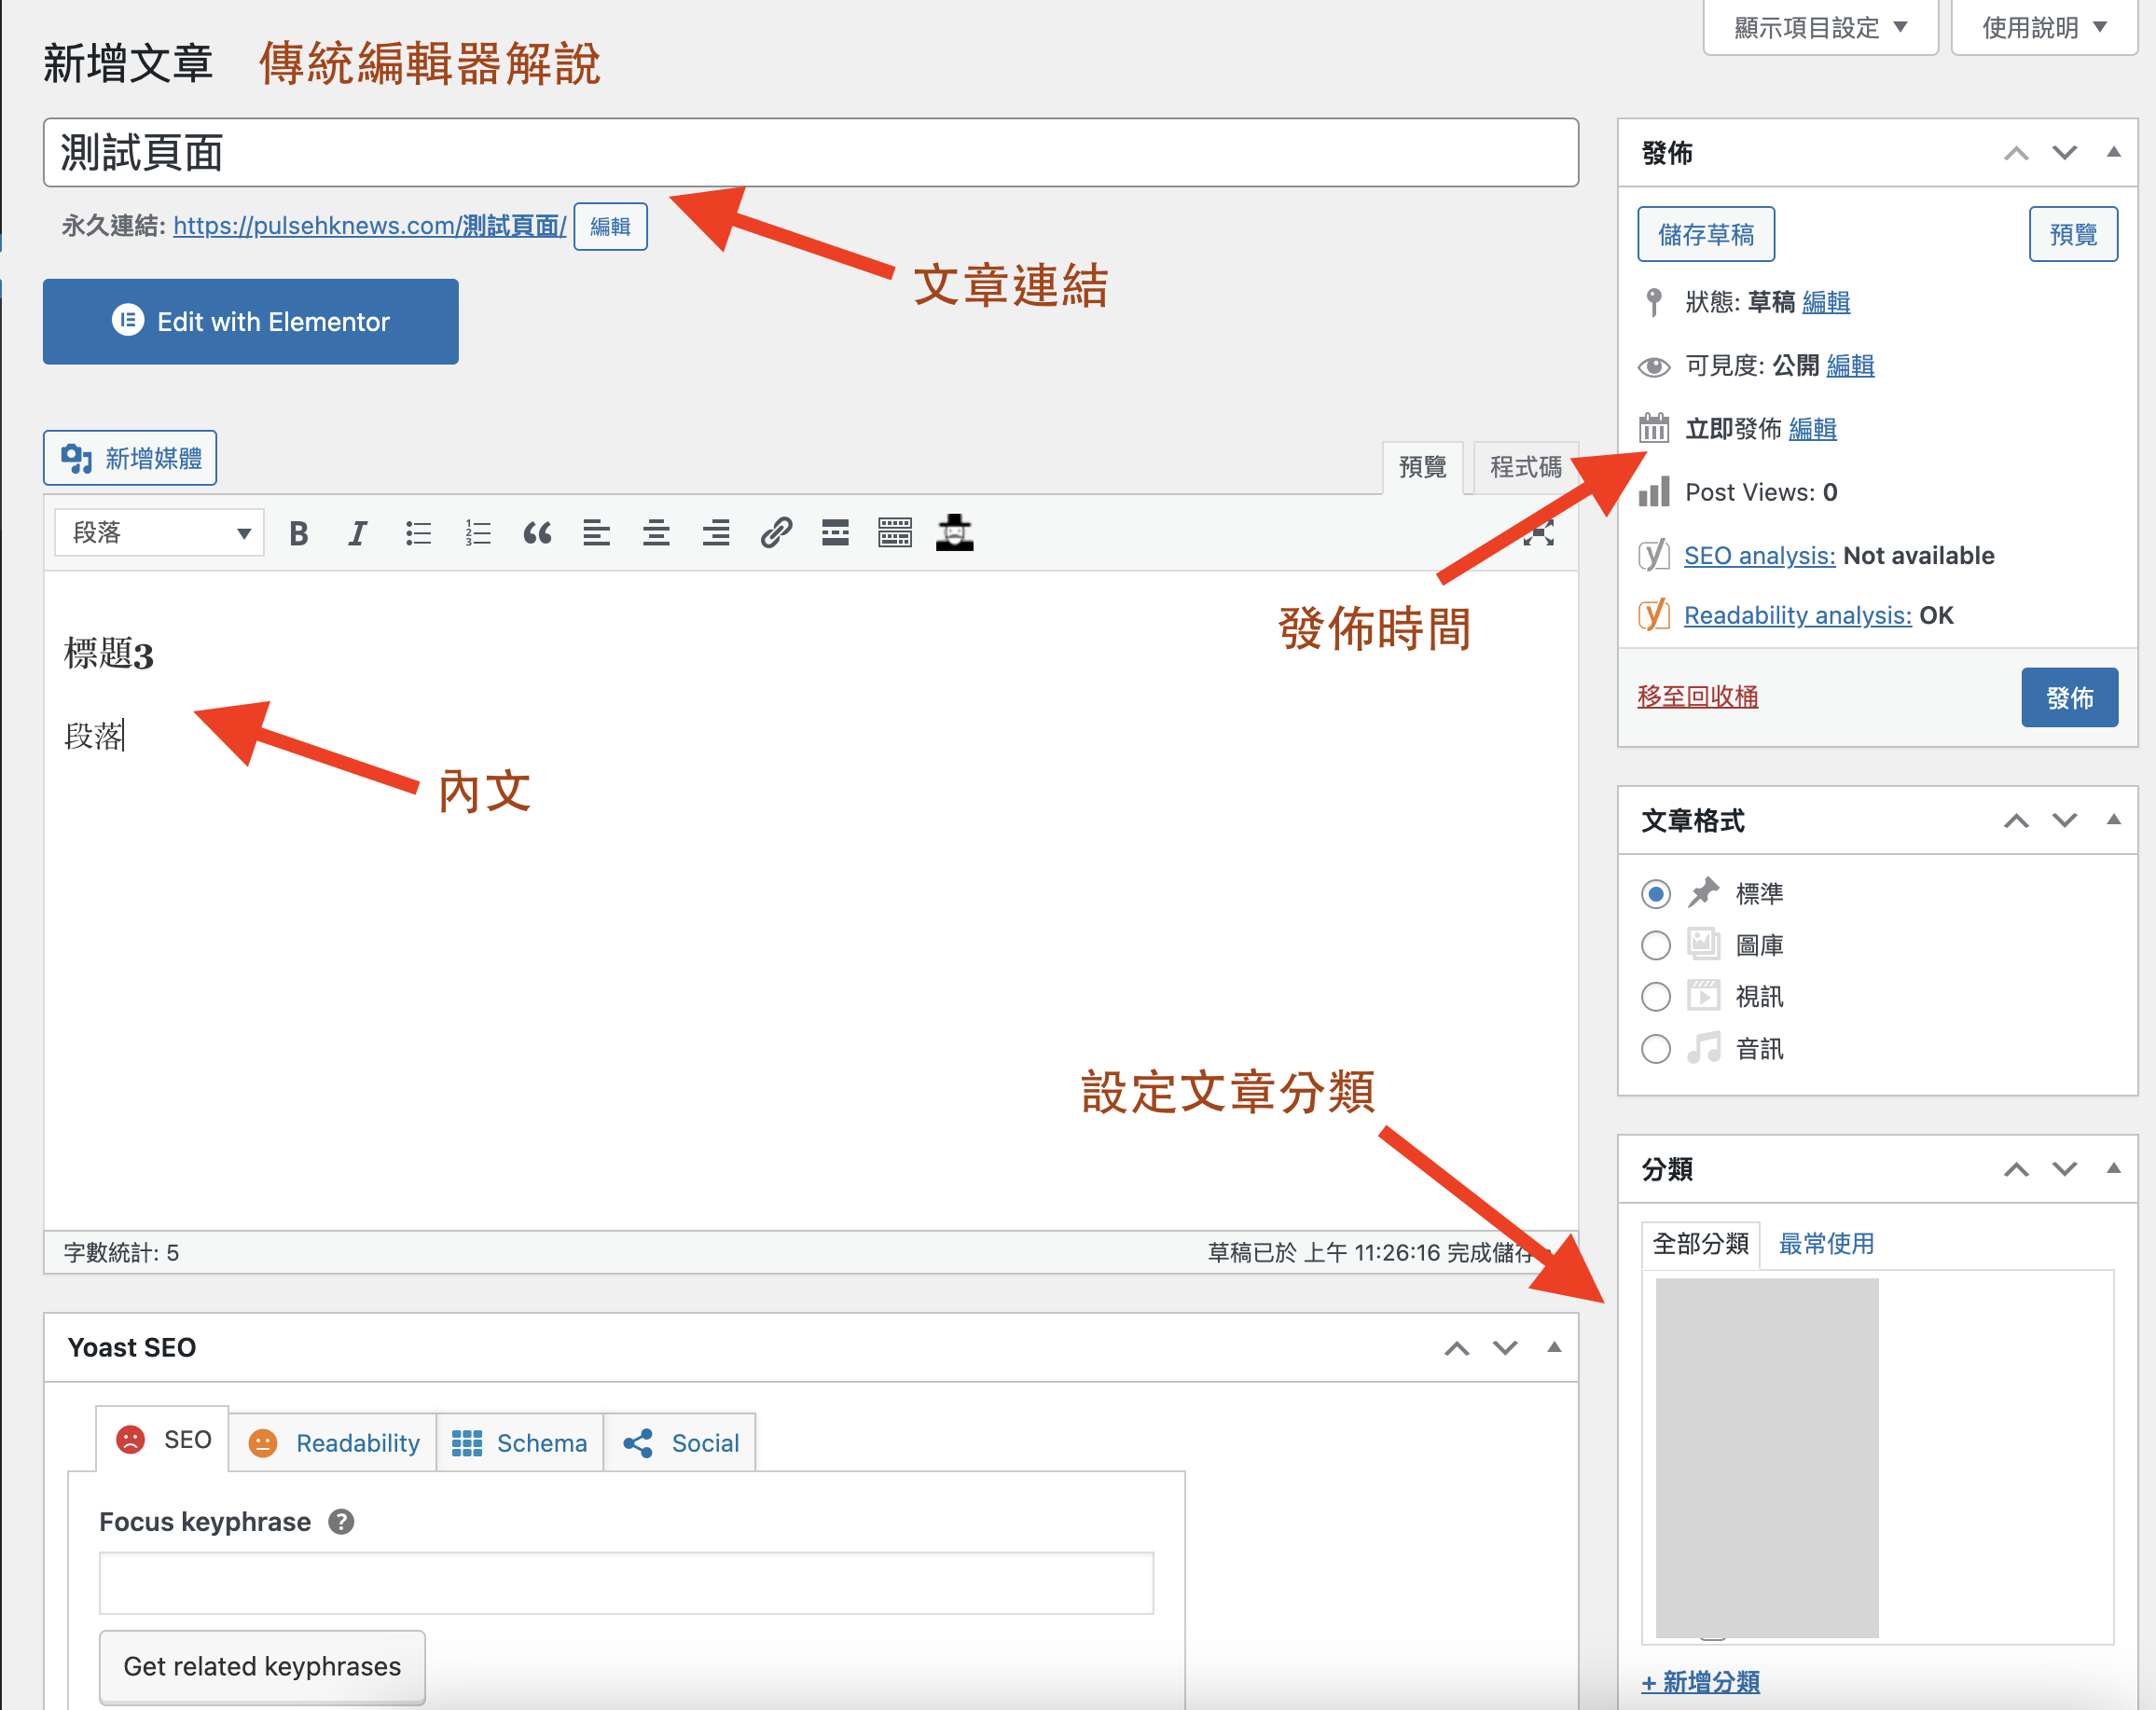Screen dimensions: 2156x1710
Task: Expand the 顯示項目設定 panel
Action: click(1819, 28)
